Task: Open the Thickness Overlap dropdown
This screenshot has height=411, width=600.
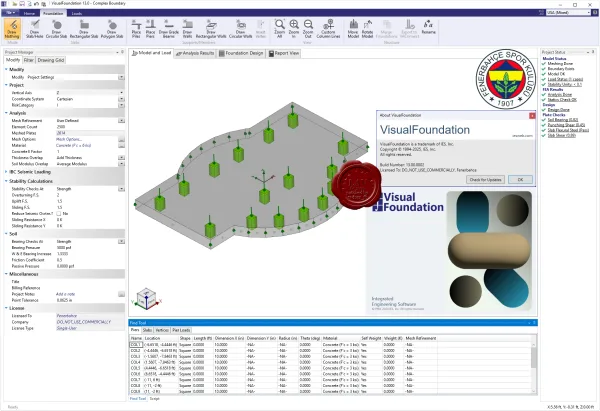Action: click(x=121, y=158)
